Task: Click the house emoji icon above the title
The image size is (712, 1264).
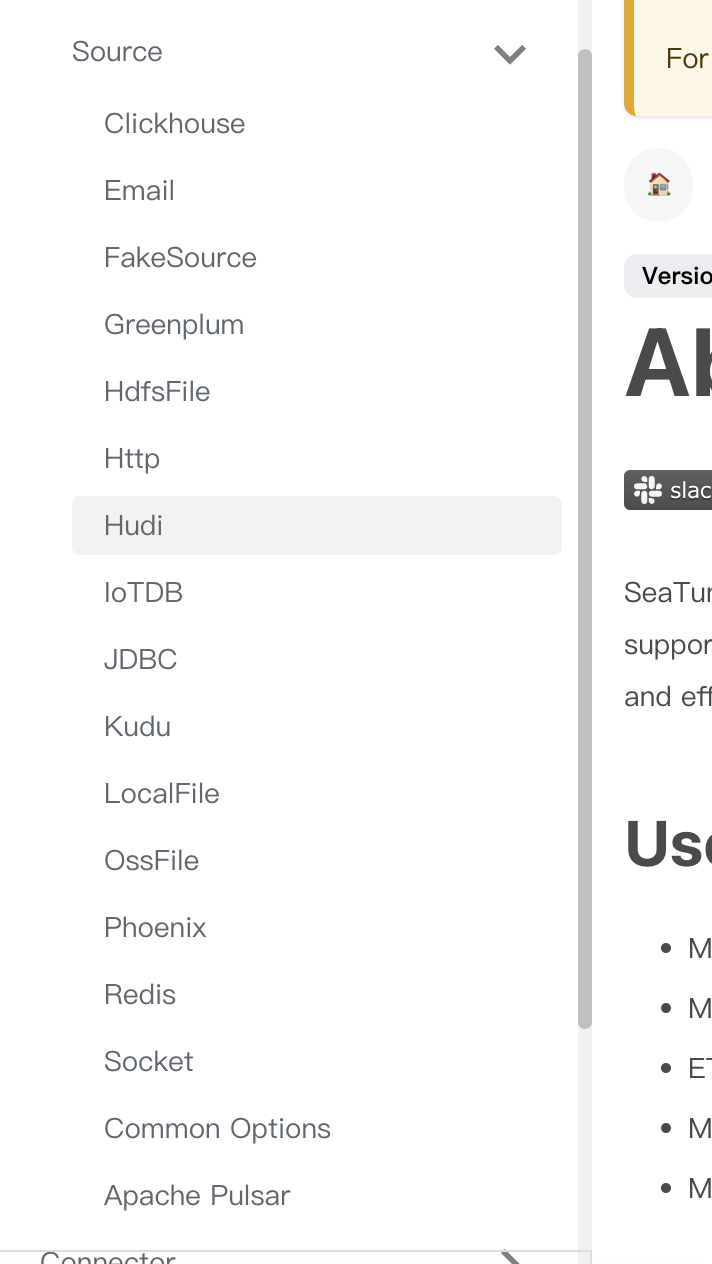Action: click(658, 185)
